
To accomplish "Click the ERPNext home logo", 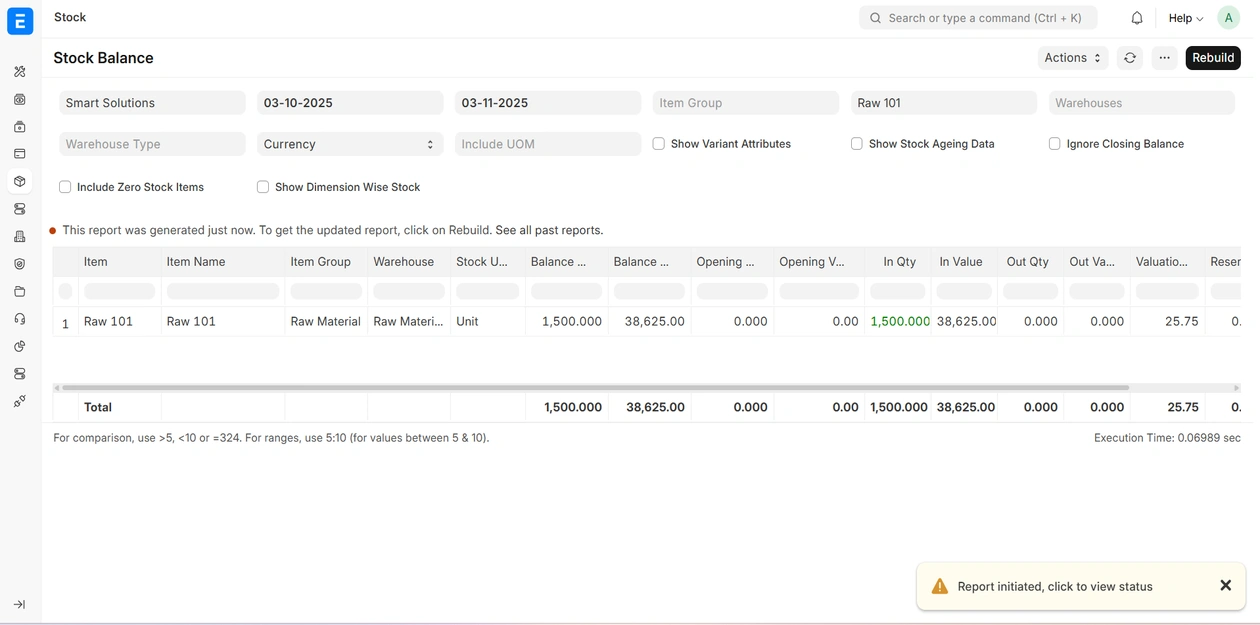I will point(20,20).
